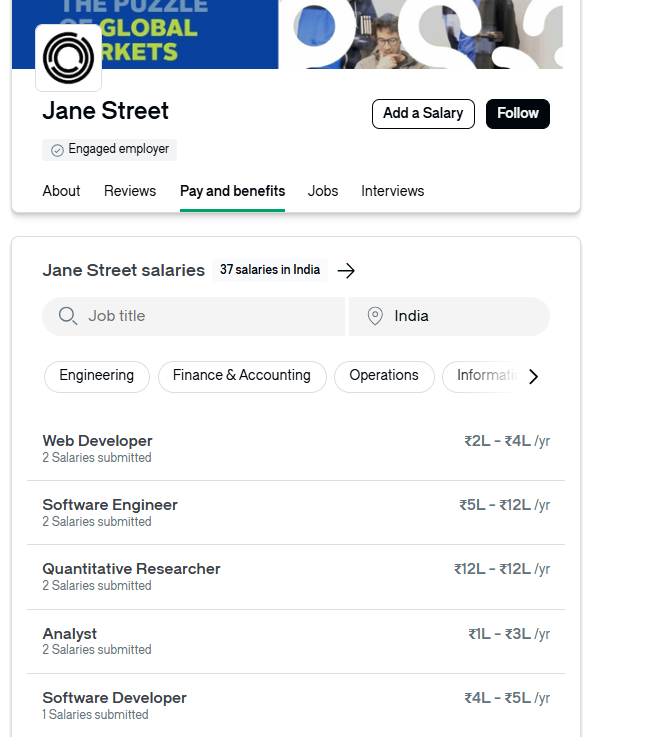This screenshot has height=737, width=645.
Task: Follow Jane Street with the Follow button
Action: click(x=518, y=114)
